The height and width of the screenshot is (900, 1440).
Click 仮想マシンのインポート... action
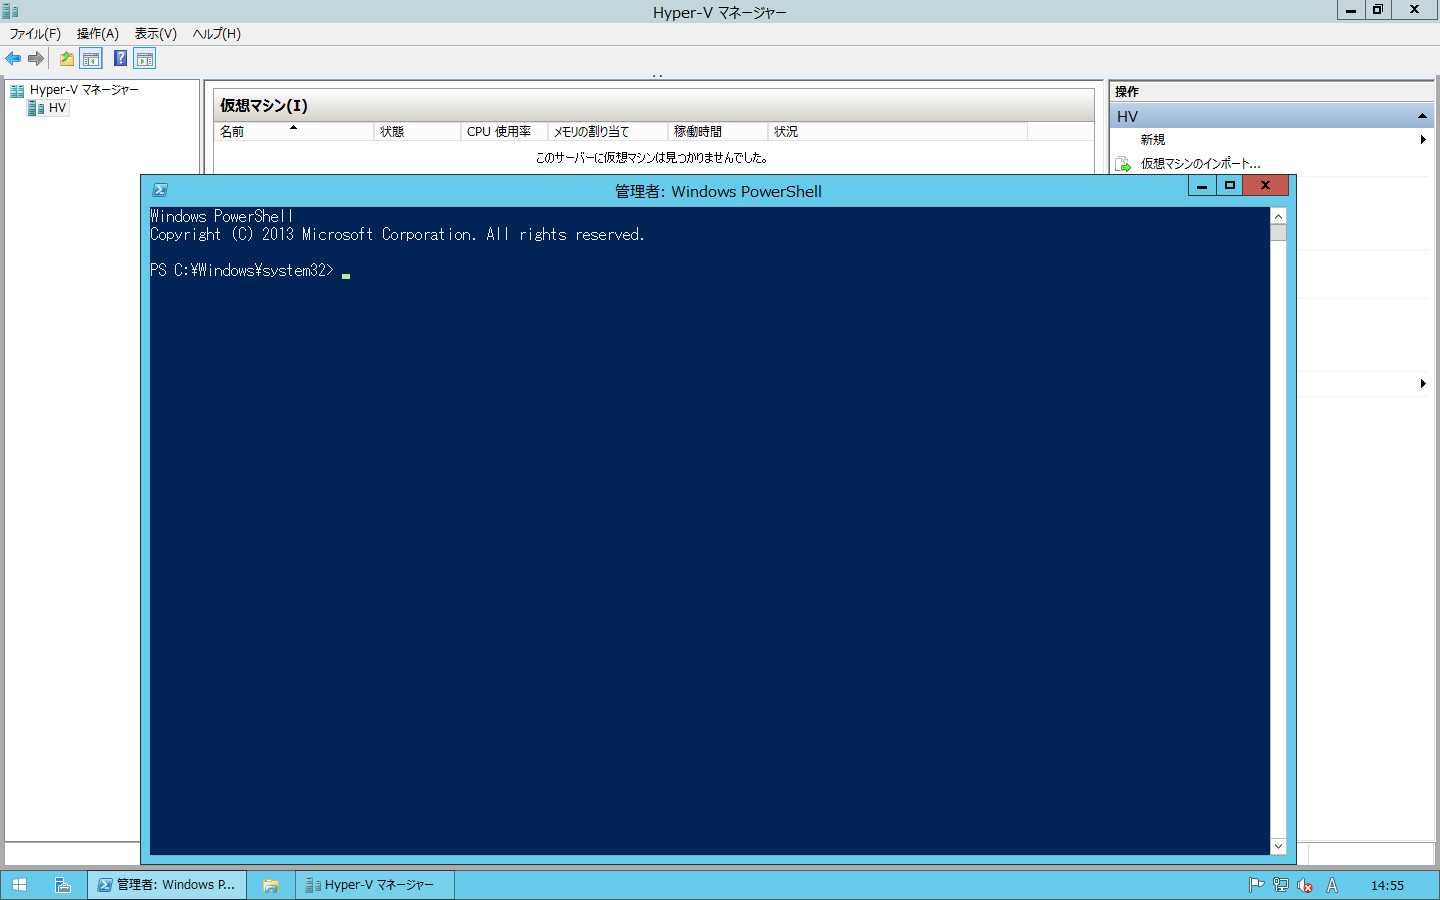(x=1201, y=164)
